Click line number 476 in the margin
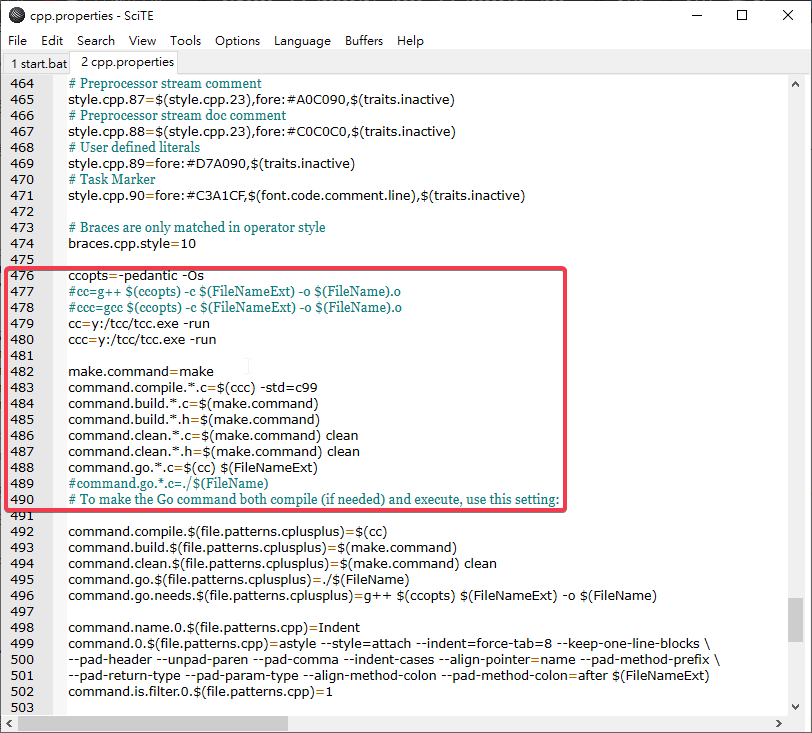 (22, 276)
